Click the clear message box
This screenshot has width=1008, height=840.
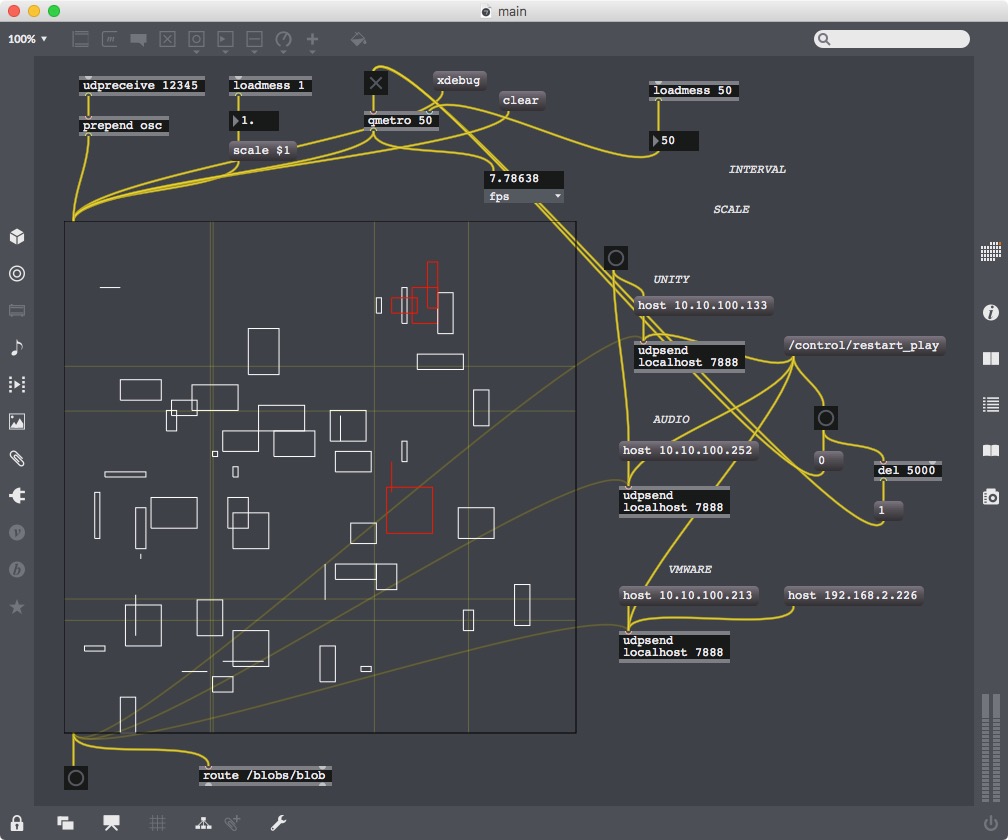click(521, 100)
